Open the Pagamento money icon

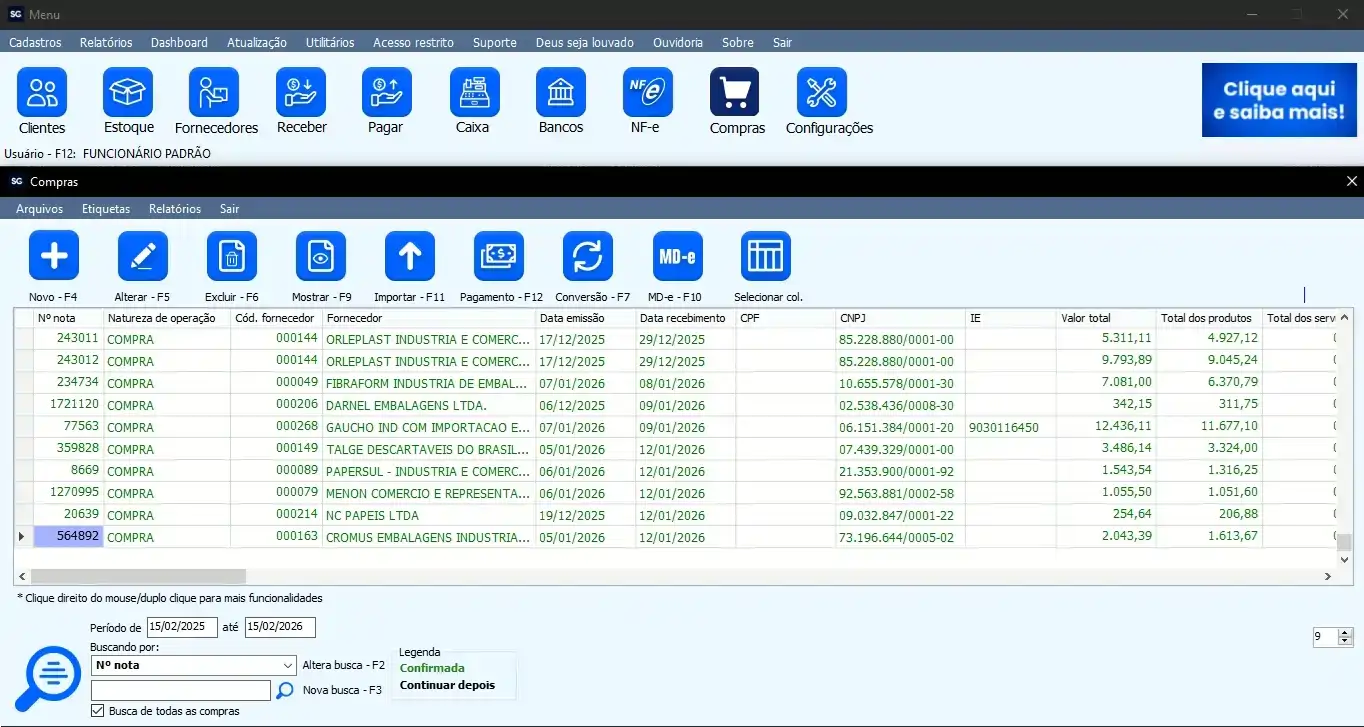[x=499, y=257]
